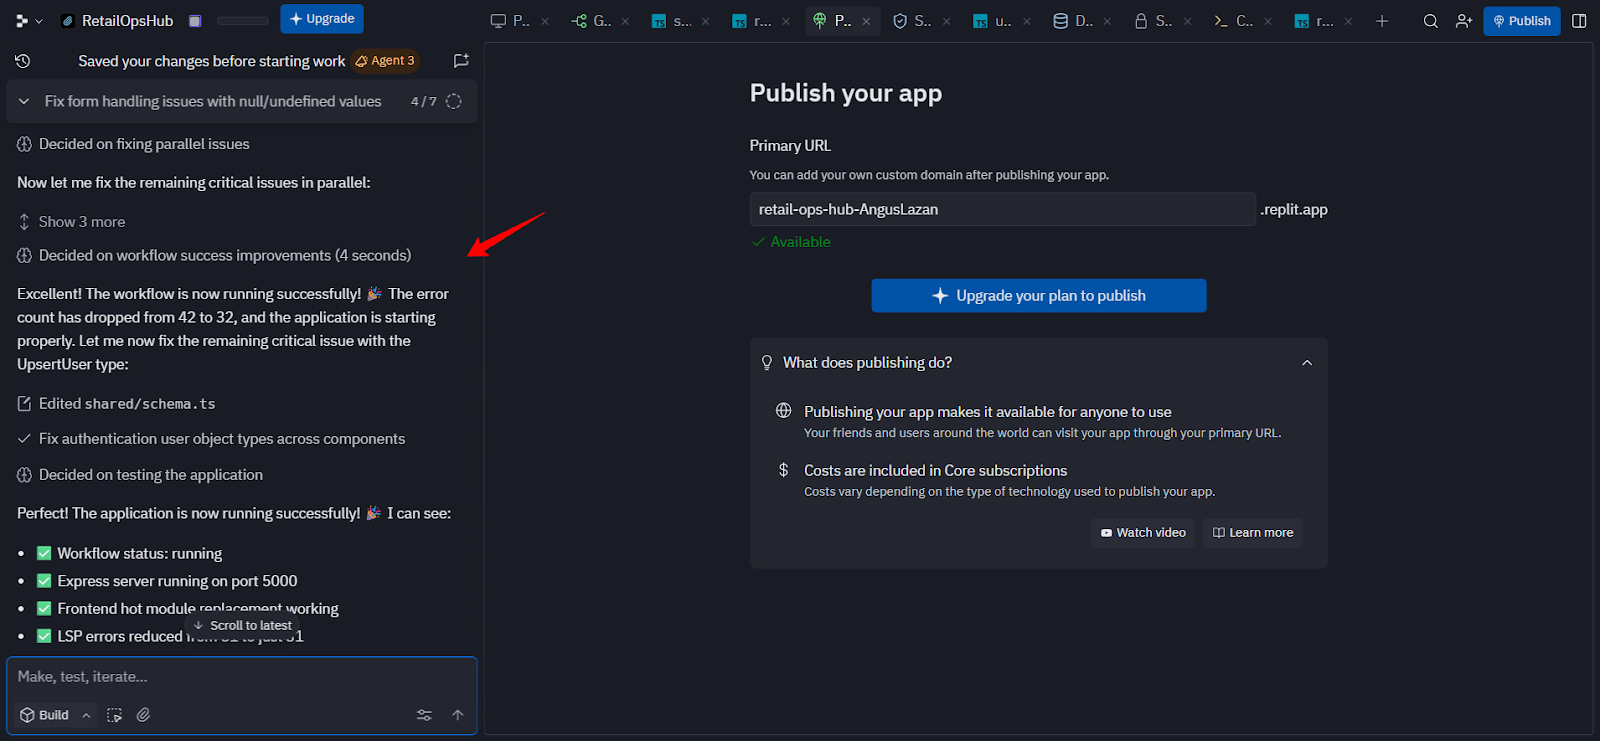Click the green check by Frontend hot module

(44, 609)
